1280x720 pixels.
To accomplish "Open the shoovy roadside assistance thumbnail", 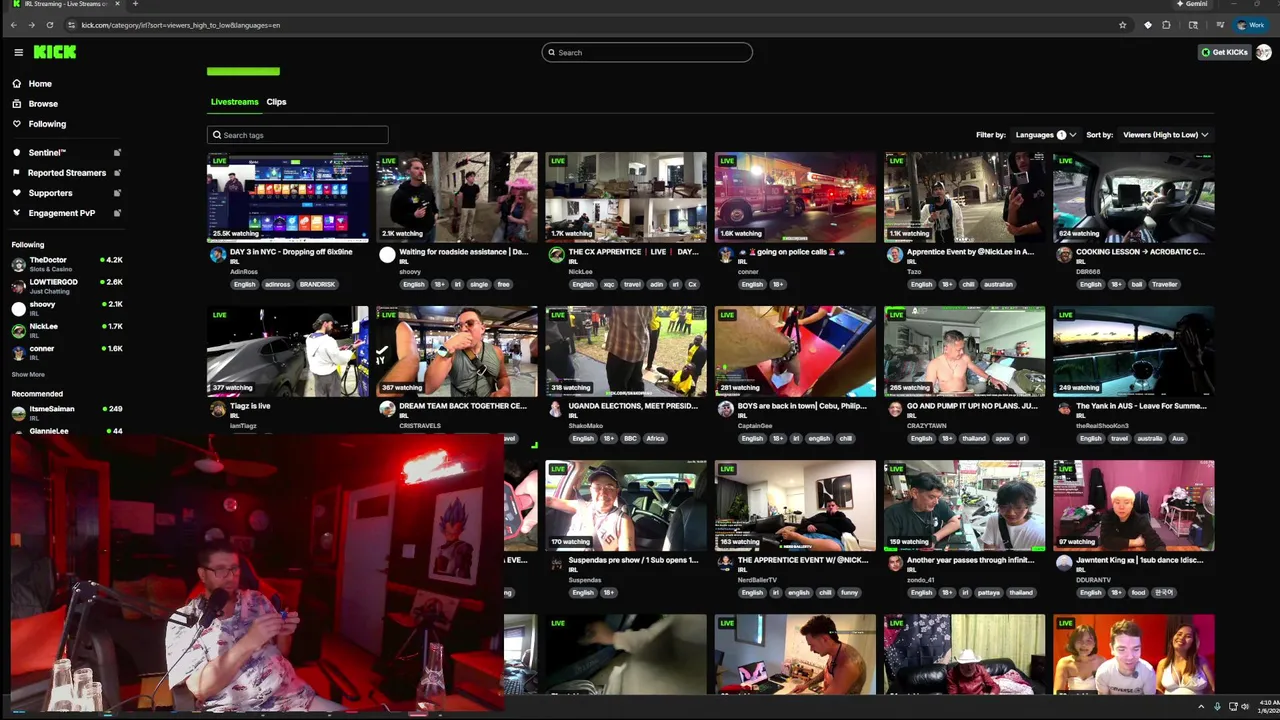I will pyautogui.click(x=457, y=197).
